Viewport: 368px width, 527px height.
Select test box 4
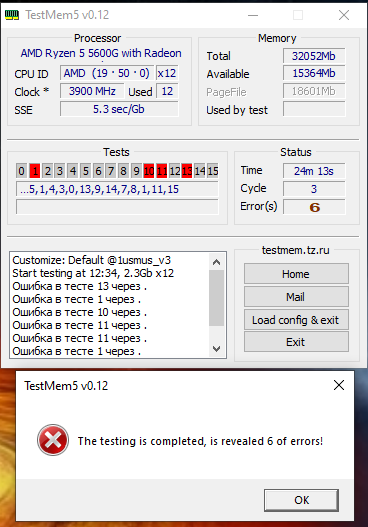73,171
